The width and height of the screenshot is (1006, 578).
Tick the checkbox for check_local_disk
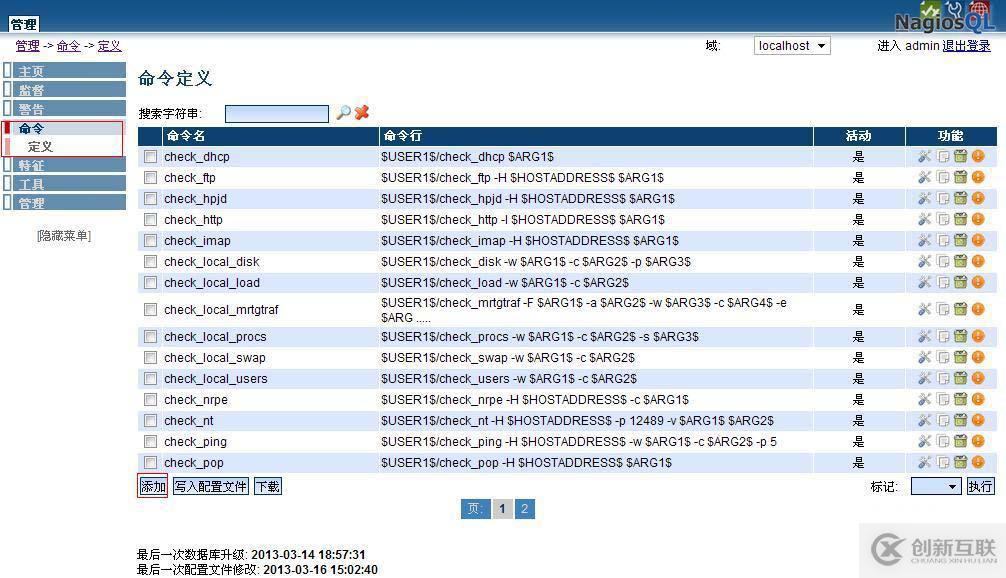point(150,261)
